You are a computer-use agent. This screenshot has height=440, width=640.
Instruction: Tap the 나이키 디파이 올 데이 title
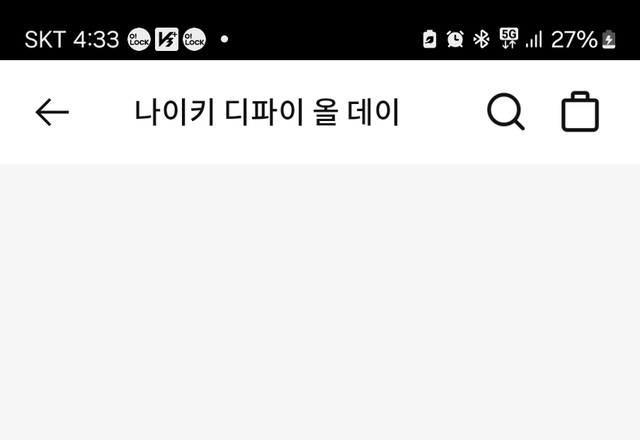pos(267,112)
